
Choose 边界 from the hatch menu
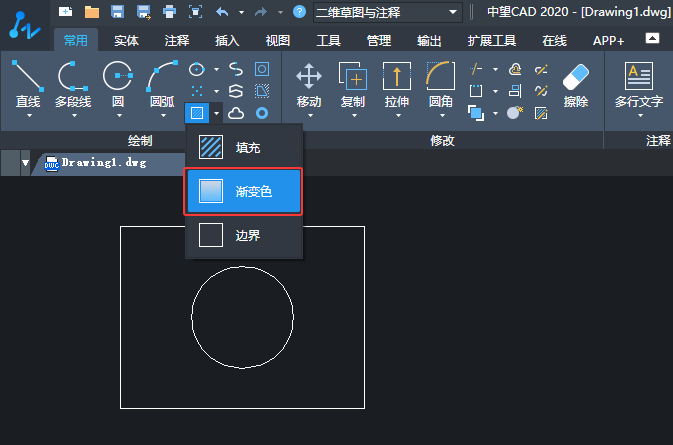[x=244, y=235]
